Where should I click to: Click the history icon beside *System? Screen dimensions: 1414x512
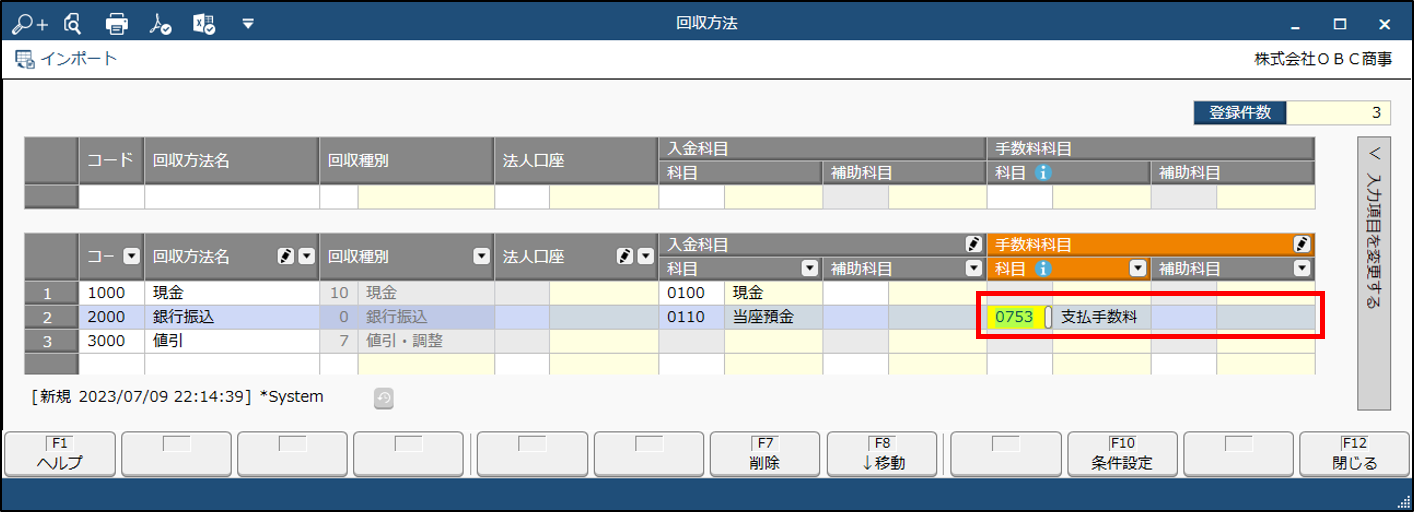pos(384,399)
